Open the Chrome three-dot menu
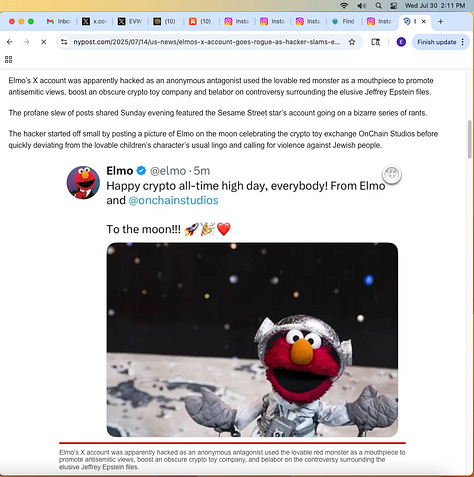474x477 pixels. (463, 42)
